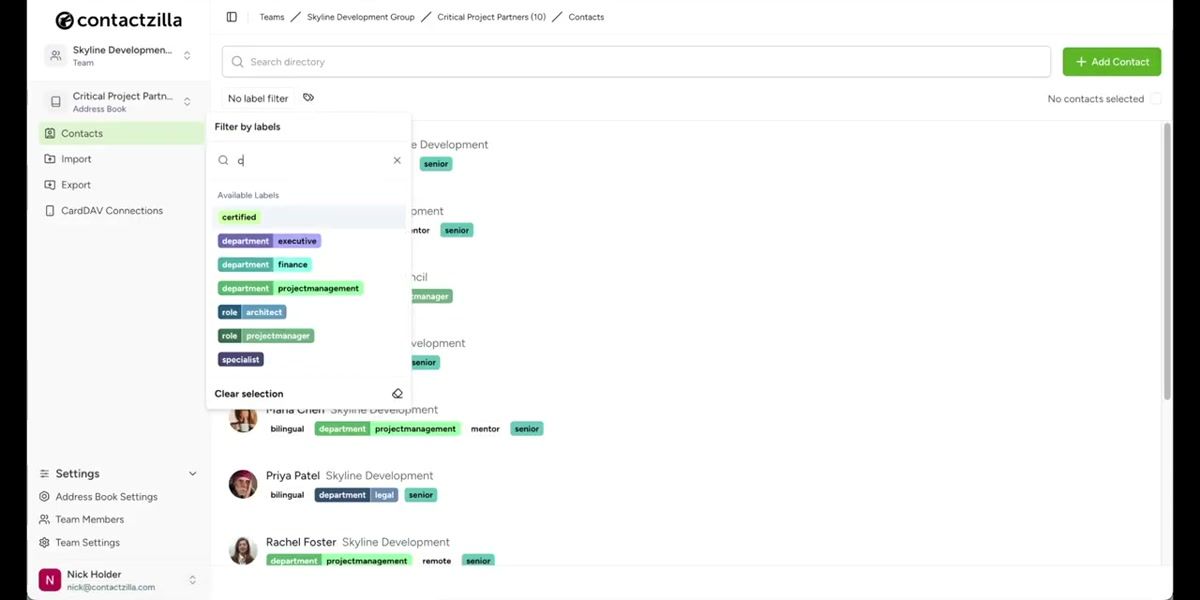Clear the label search with the X icon

click(x=396, y=159)
